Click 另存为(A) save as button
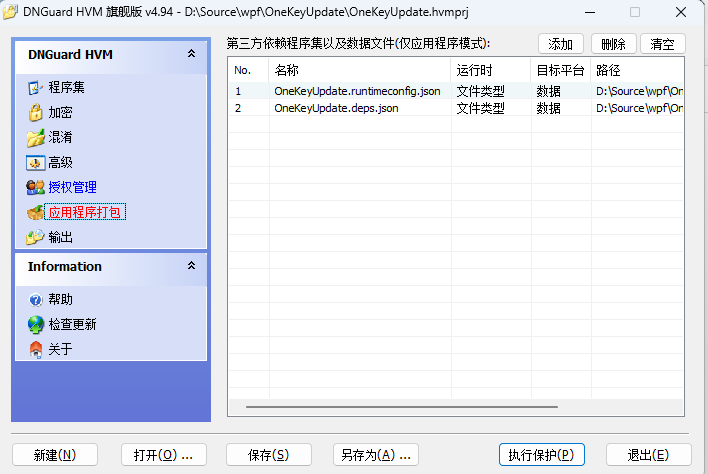Screen dimensions: 708x474 point(376,455)
